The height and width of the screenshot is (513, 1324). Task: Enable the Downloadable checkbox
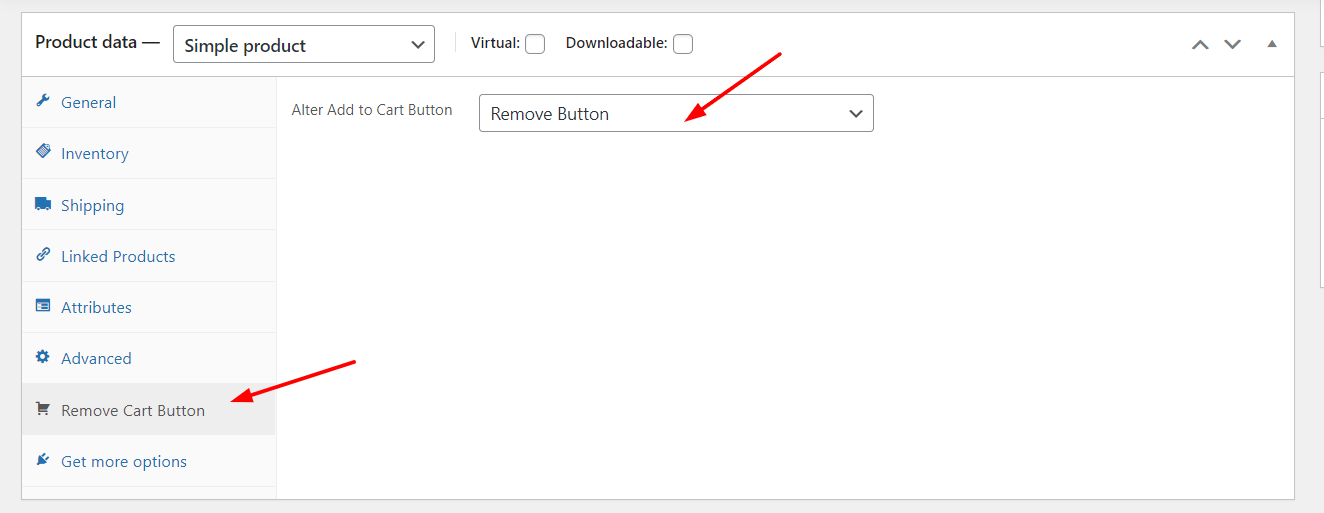683,44
